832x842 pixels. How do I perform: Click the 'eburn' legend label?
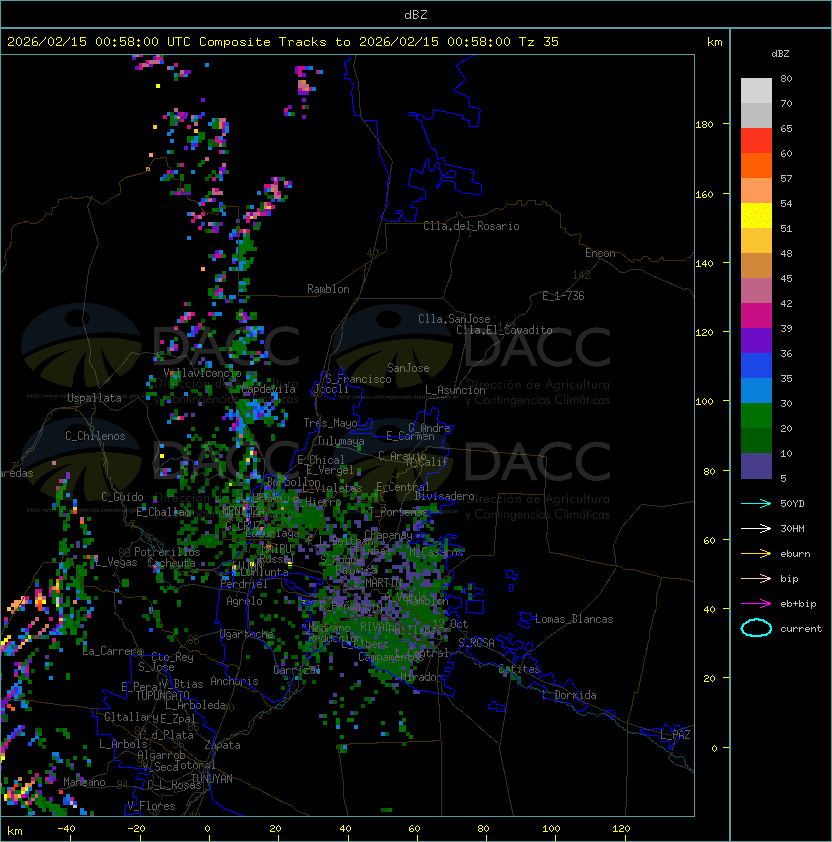click(x=795, y=554)
